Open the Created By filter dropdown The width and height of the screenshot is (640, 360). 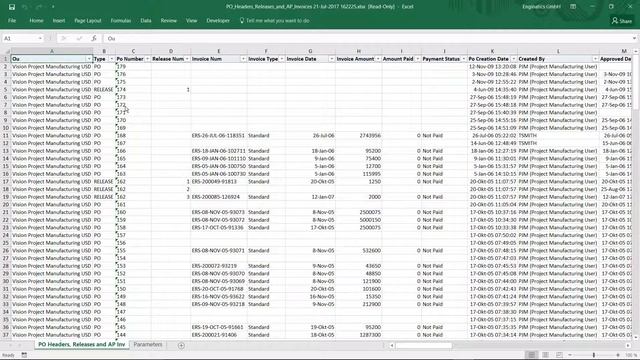click(x=595, y=59)
